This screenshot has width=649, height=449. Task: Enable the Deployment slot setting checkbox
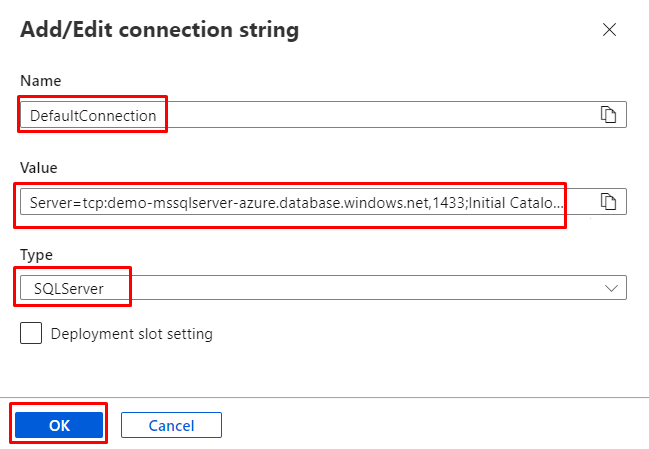31,333
